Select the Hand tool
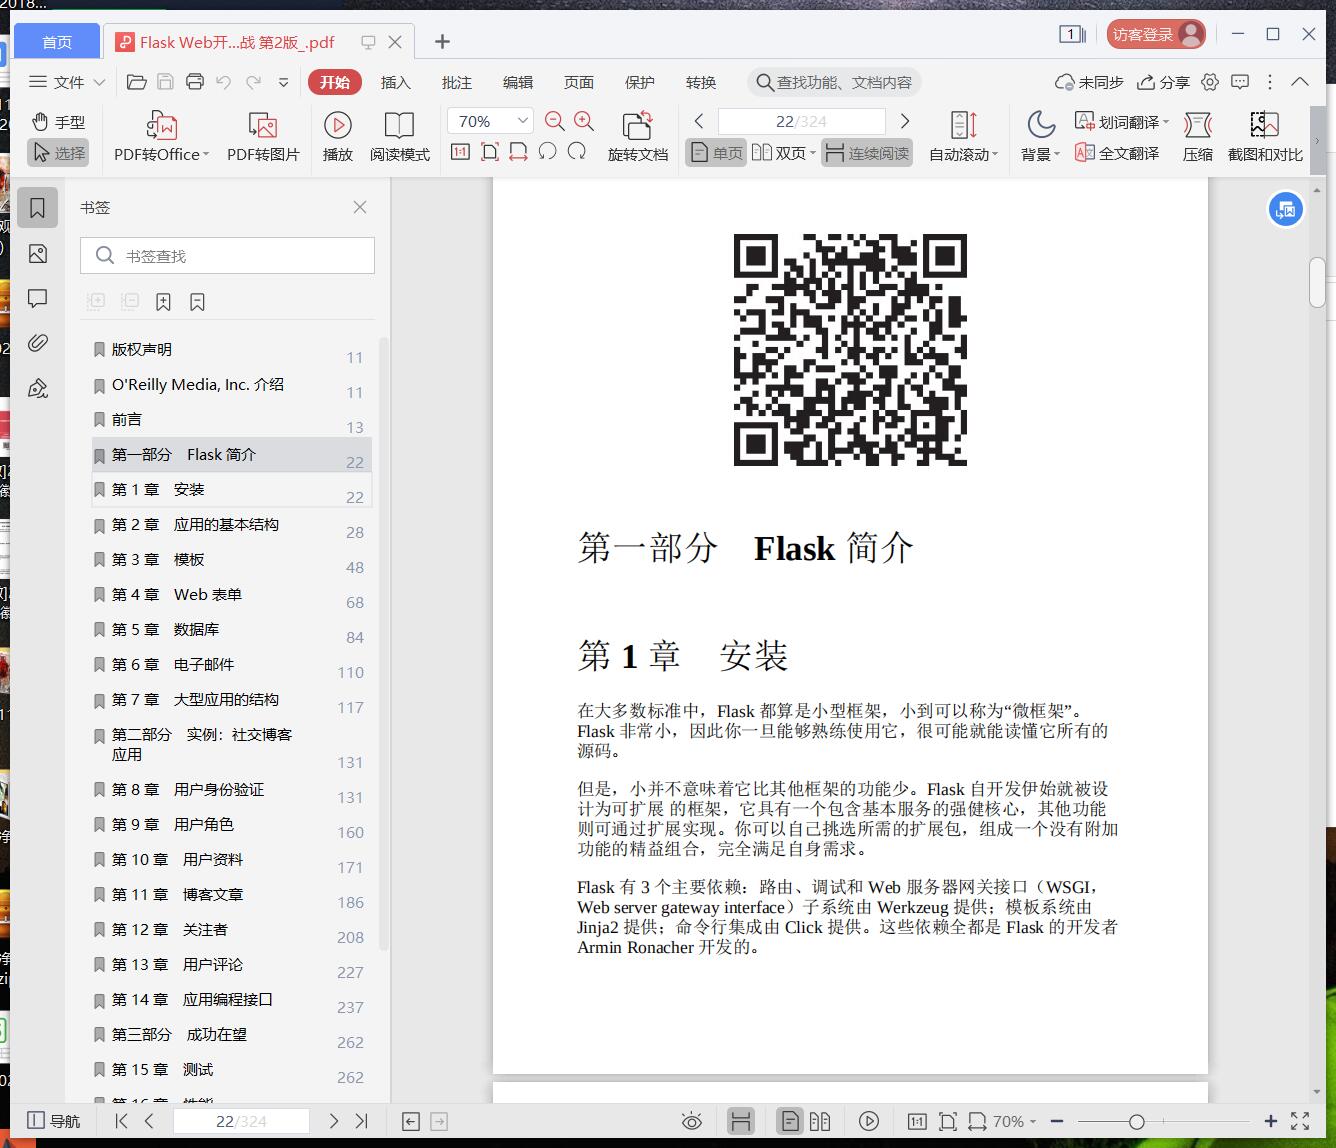The image size is (1336, 1148). coord(58,122)
